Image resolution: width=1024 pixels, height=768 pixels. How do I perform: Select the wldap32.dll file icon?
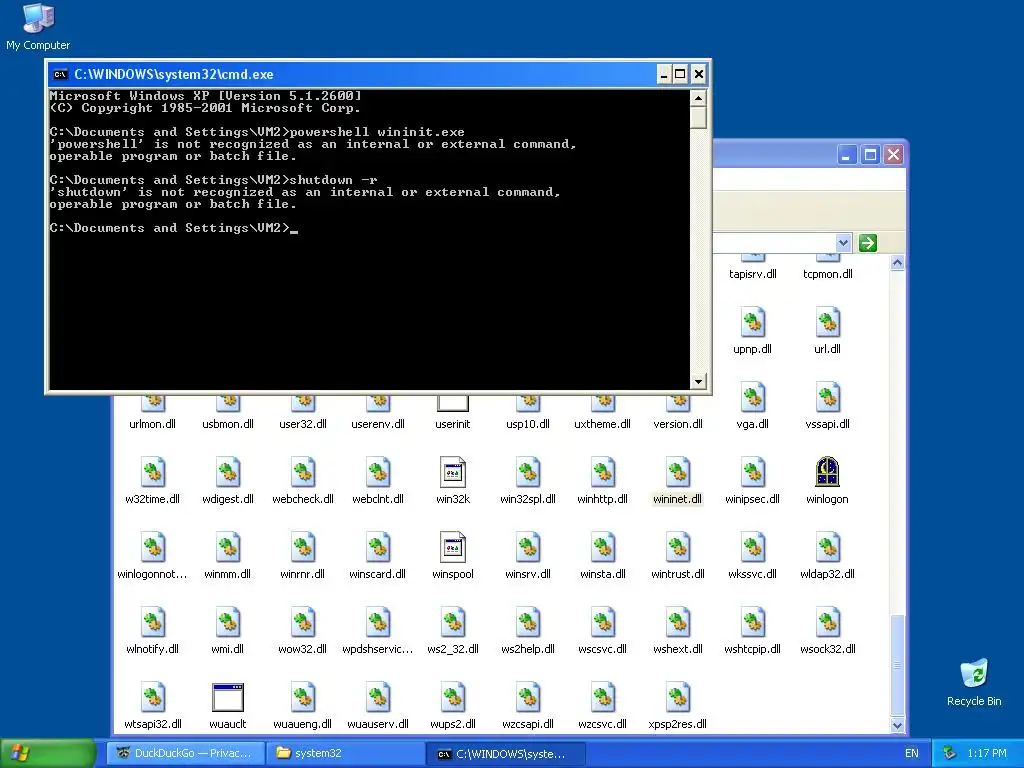pos(827,547)
